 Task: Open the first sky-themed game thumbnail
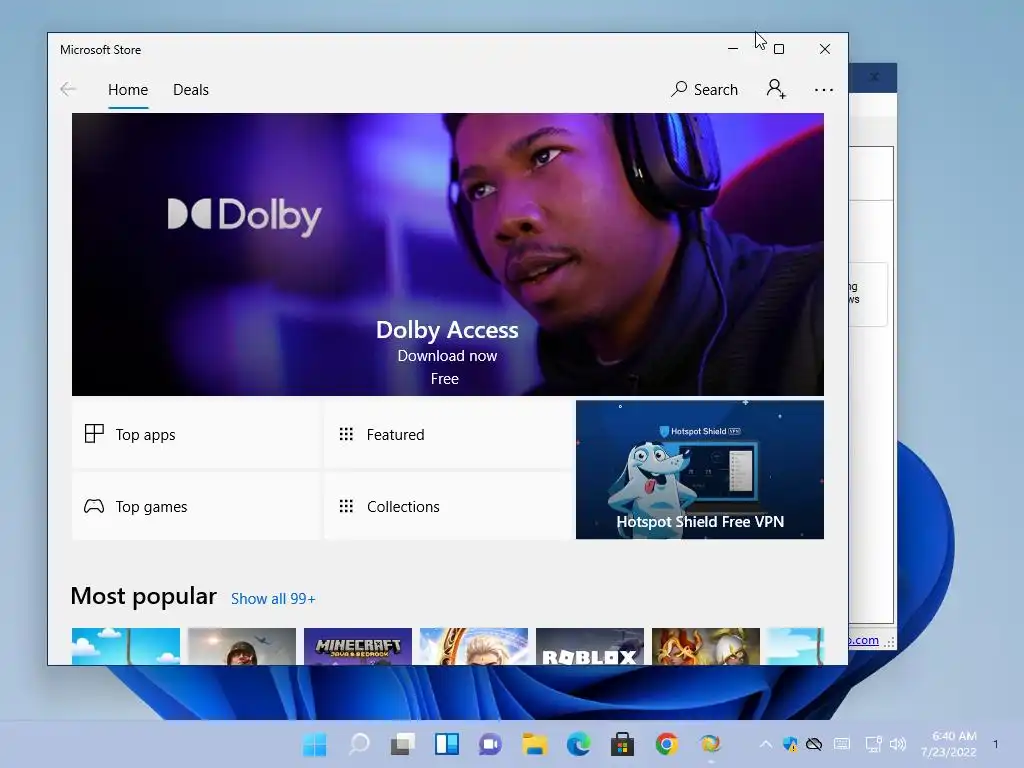125,647
